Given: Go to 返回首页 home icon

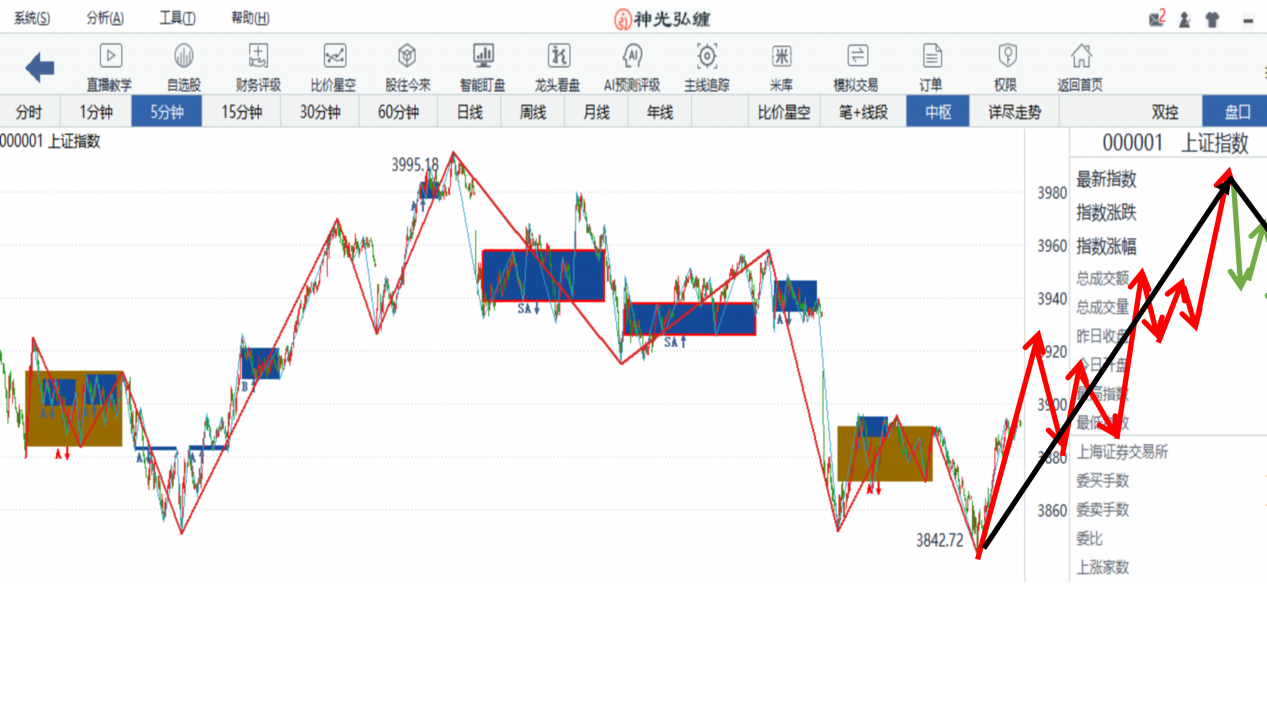Looking at the screenshot, I should 1080,56.
